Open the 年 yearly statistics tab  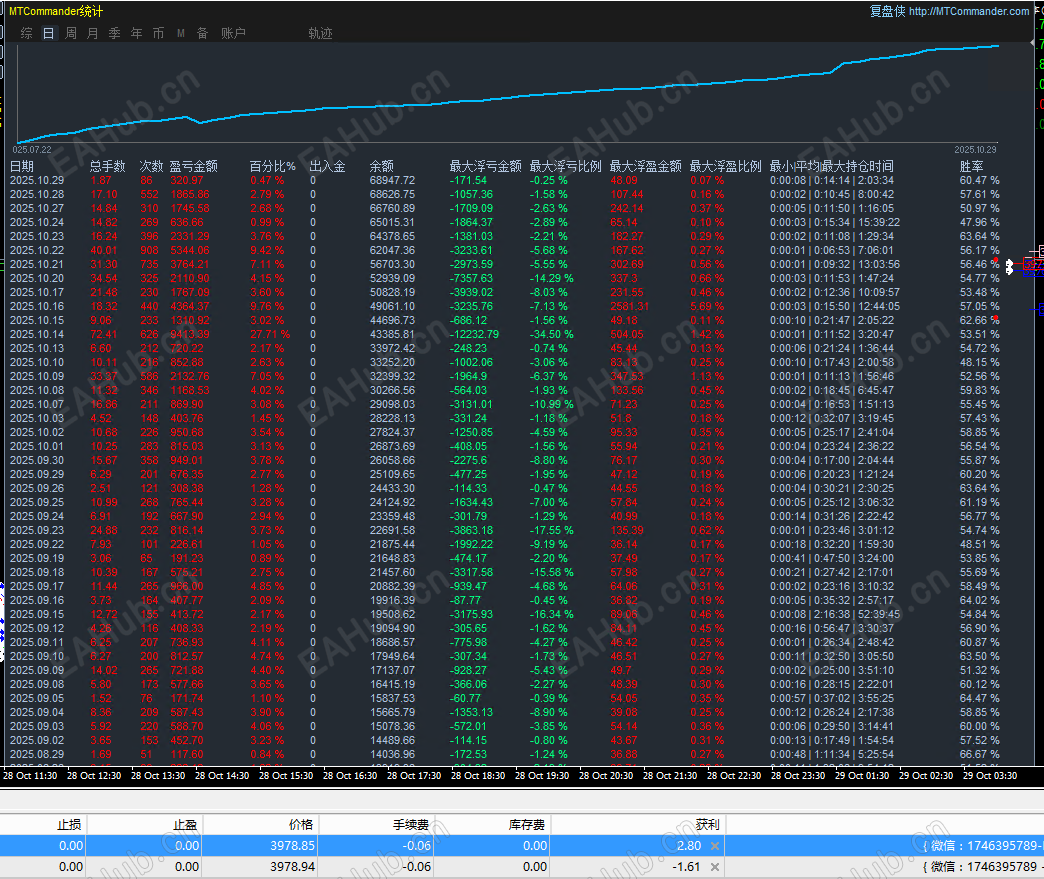click(136, 33)
